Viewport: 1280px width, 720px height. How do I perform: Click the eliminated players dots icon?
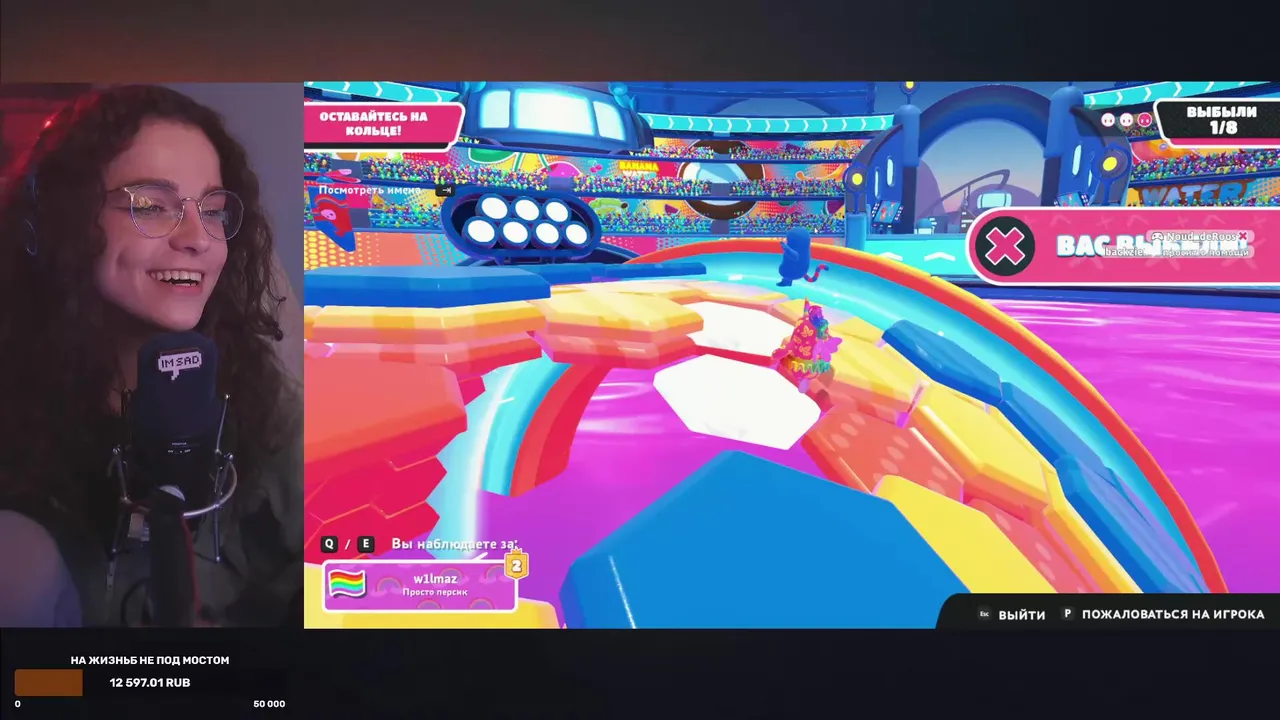[x=1126, y=120]
